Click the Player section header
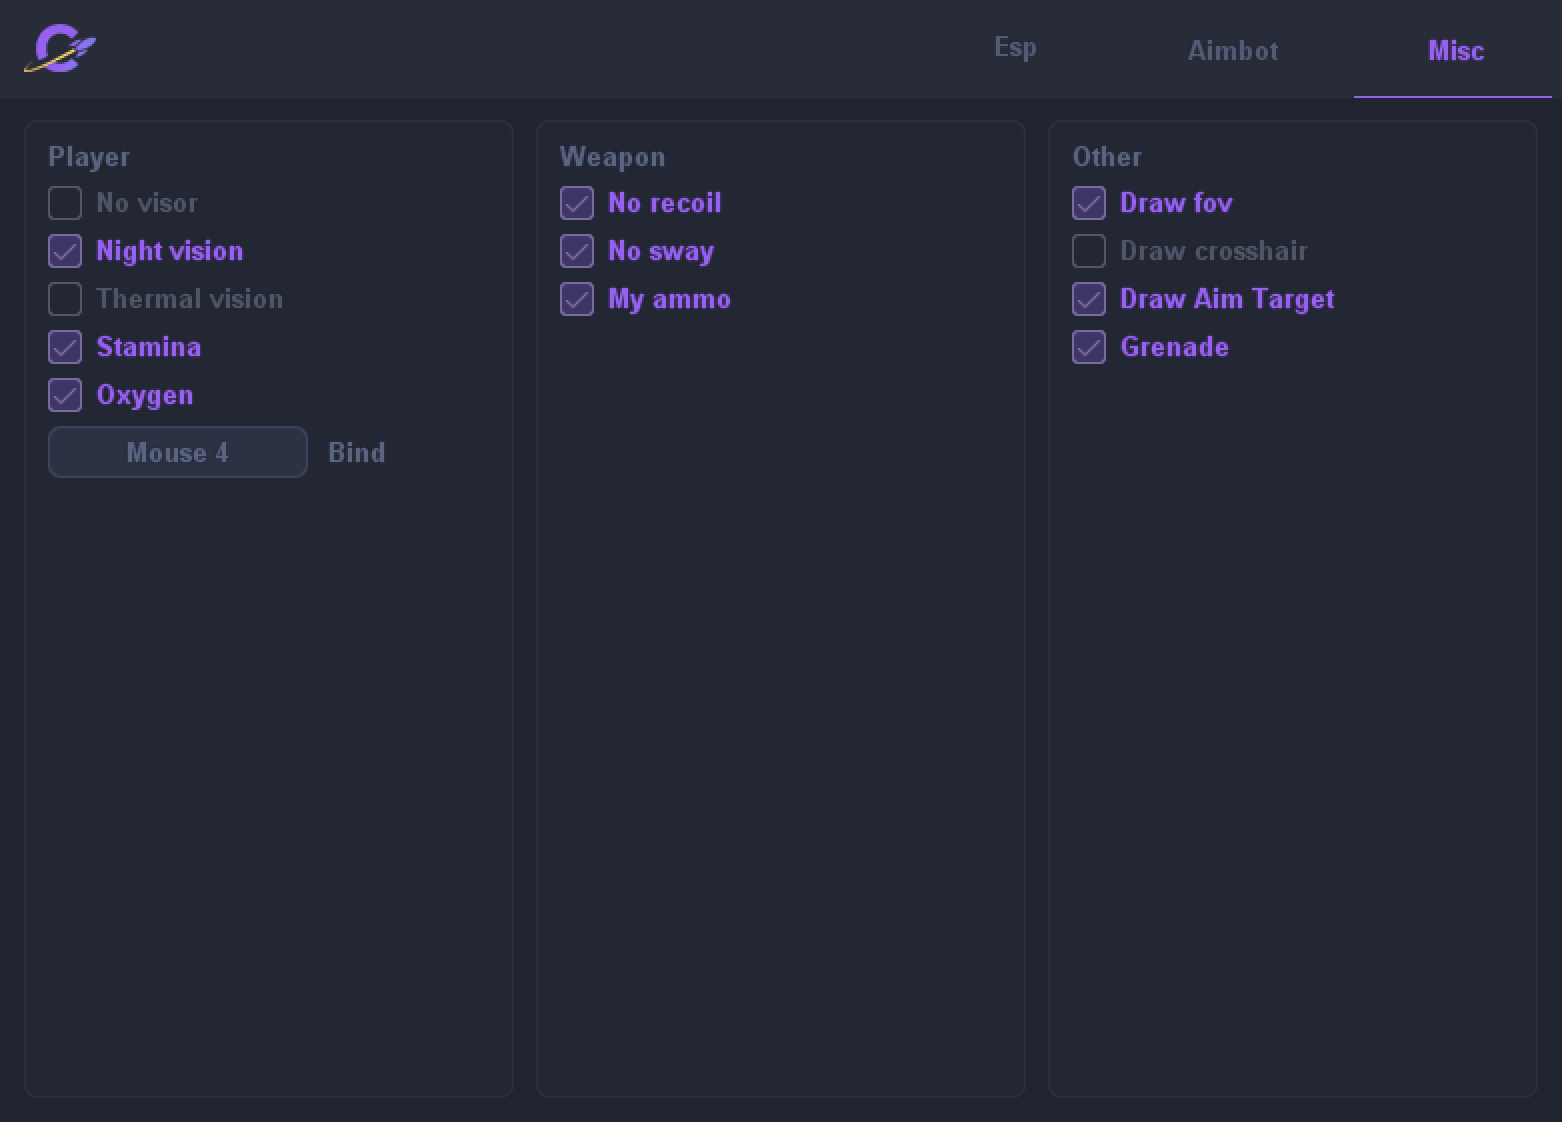 (x=89, y=157)
